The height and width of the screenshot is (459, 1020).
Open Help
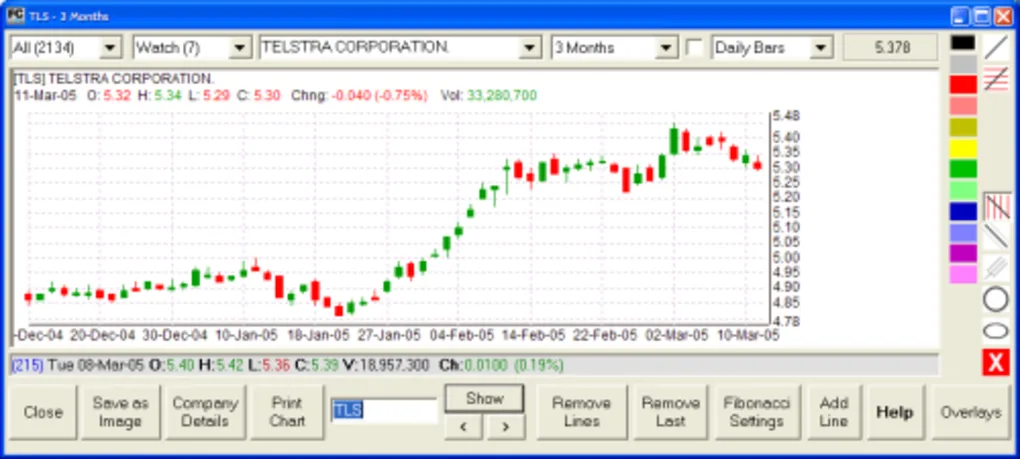[894, 412]
